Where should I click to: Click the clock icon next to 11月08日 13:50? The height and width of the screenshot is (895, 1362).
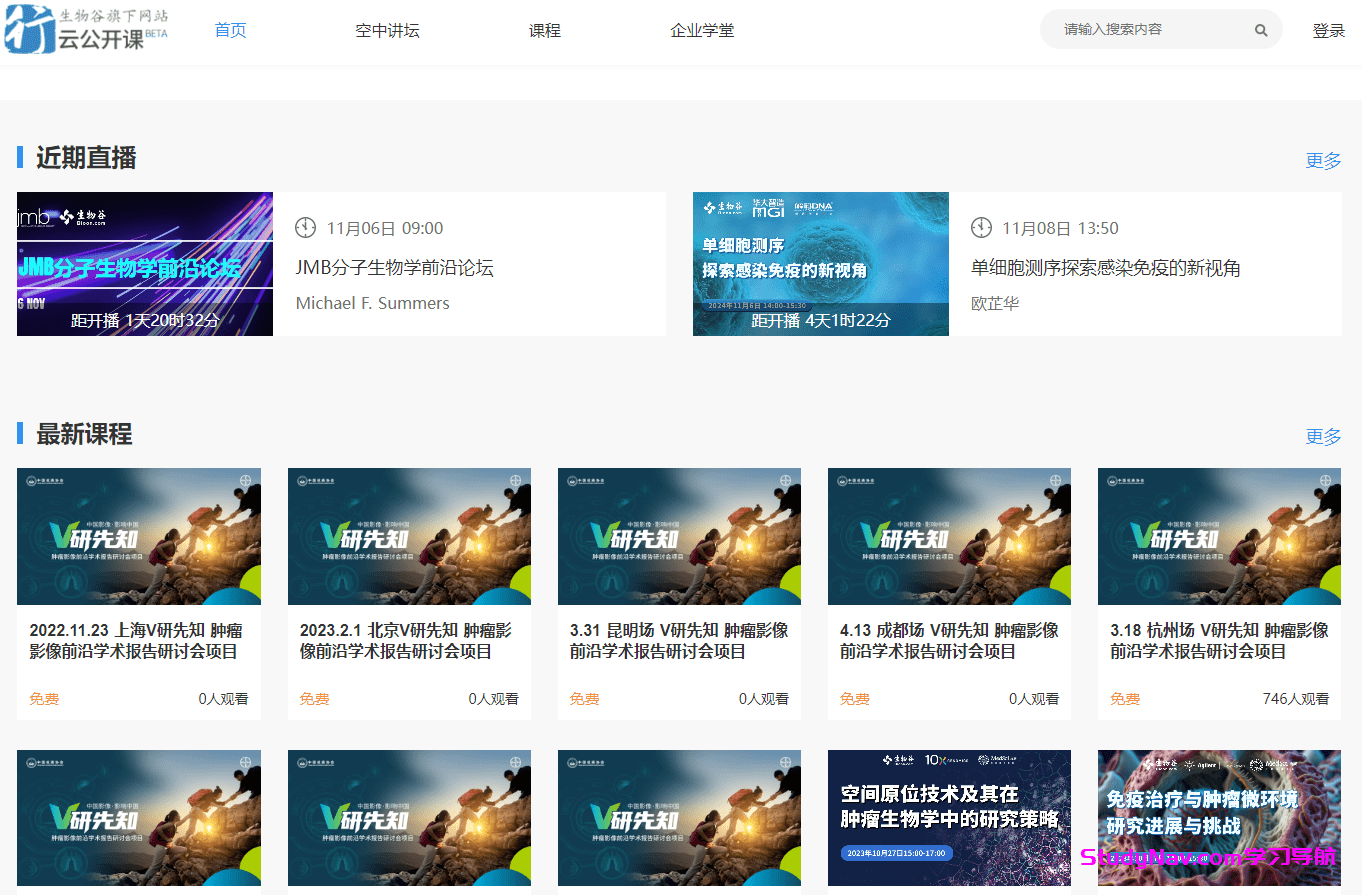pos(981,227)
